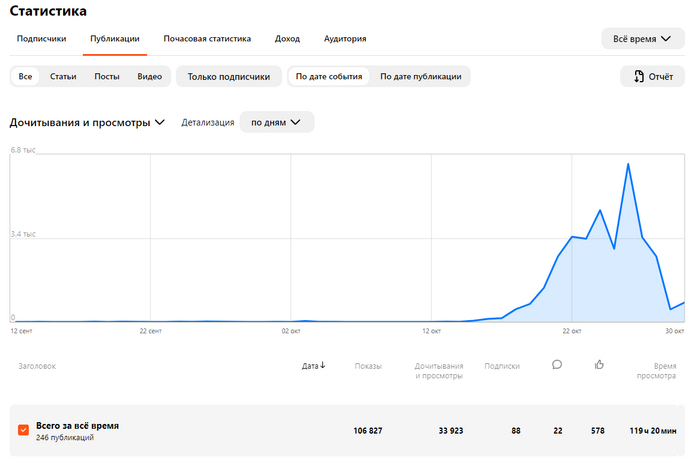The width and height of the screenshot is (700, 463).
Task: Filter by Видео content type
Action: (149, 76)
